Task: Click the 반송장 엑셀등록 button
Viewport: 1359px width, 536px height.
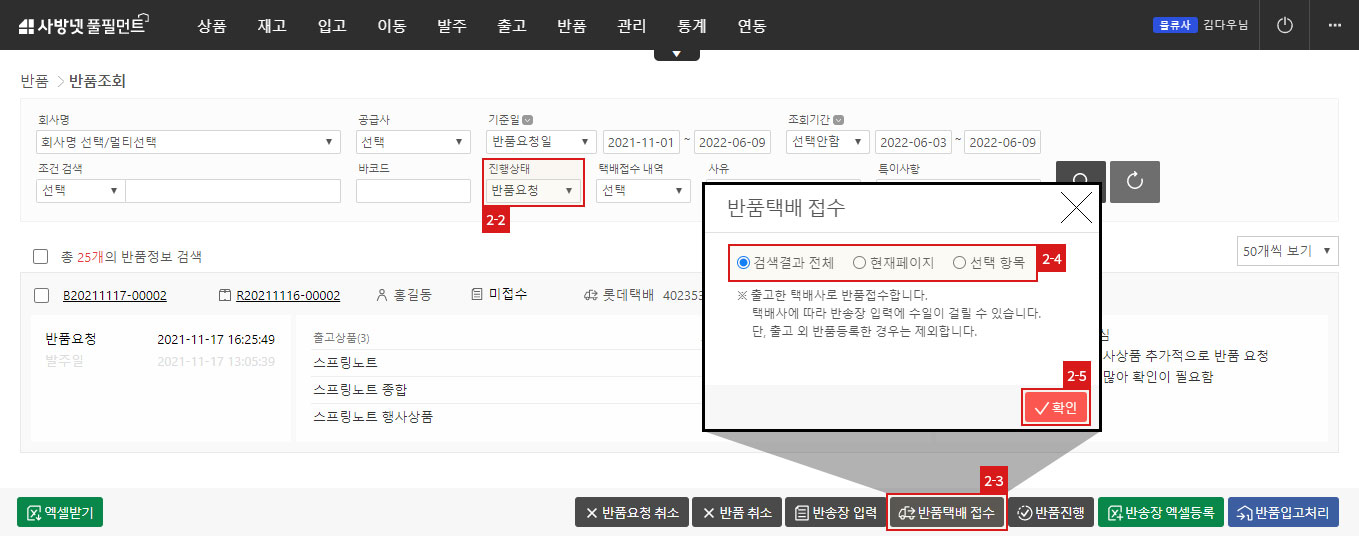Action: coord(1160,512)
